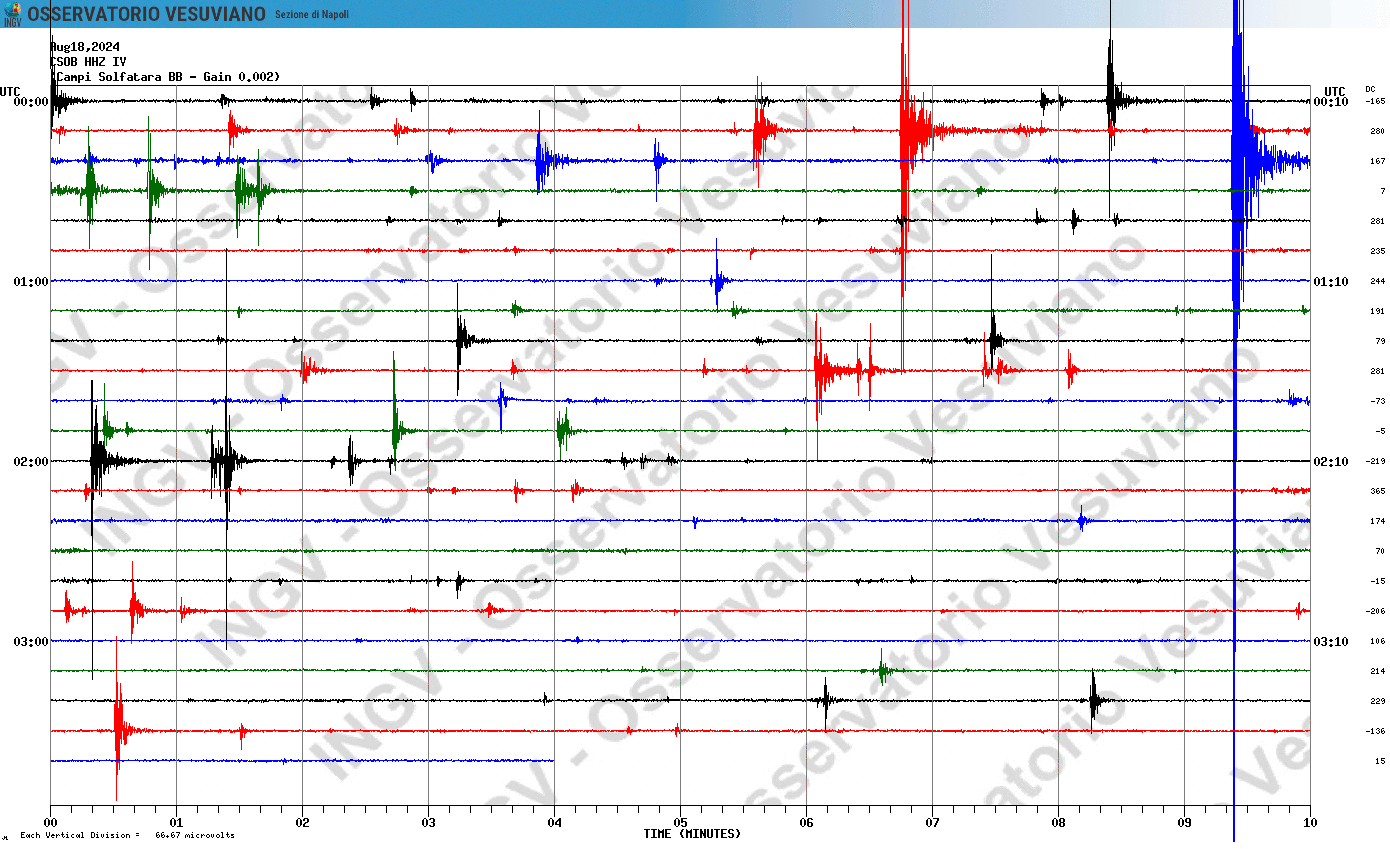Screen dimensions: 1390x849
Task: Click the 02 minute axis label
Action: pyautogui.click(x=302, y=823)
